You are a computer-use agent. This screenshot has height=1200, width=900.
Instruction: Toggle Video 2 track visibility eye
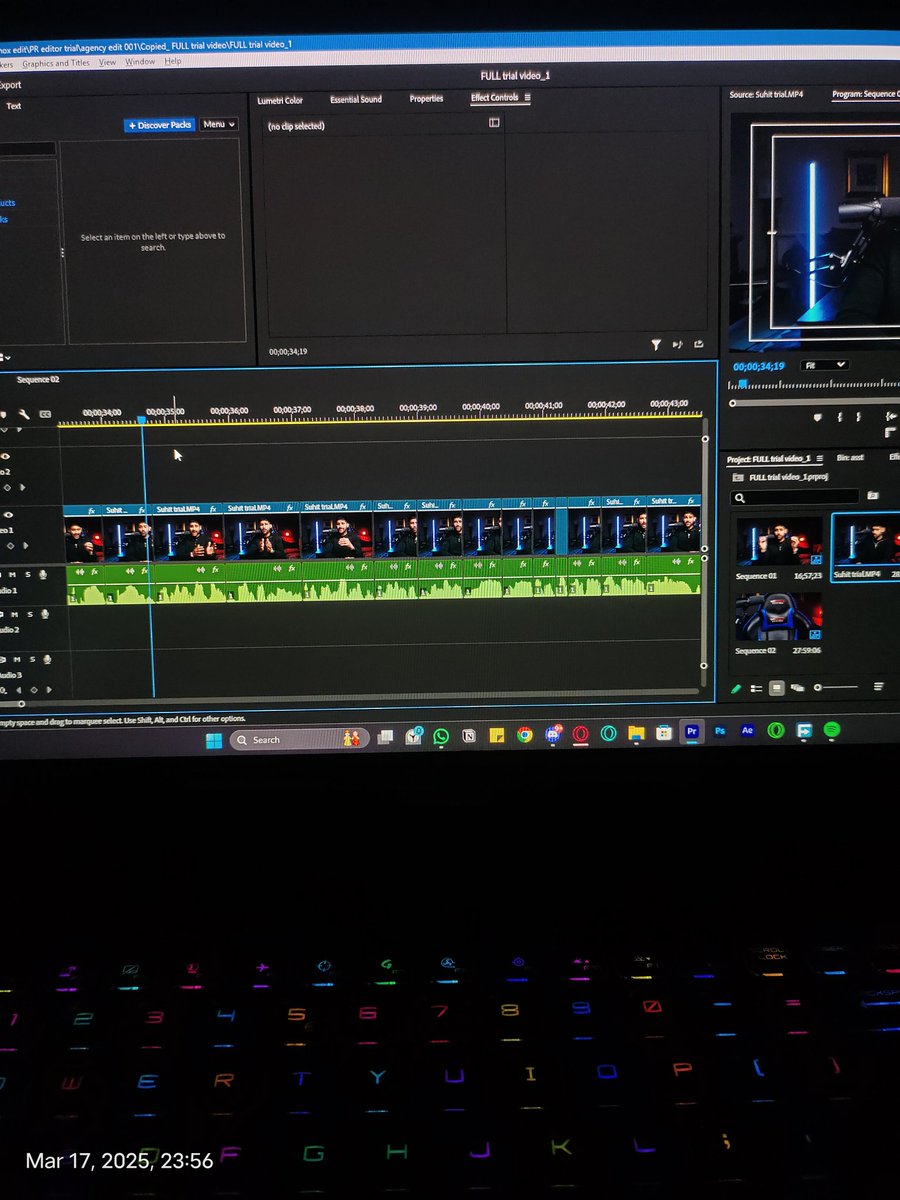coord(5,456)
